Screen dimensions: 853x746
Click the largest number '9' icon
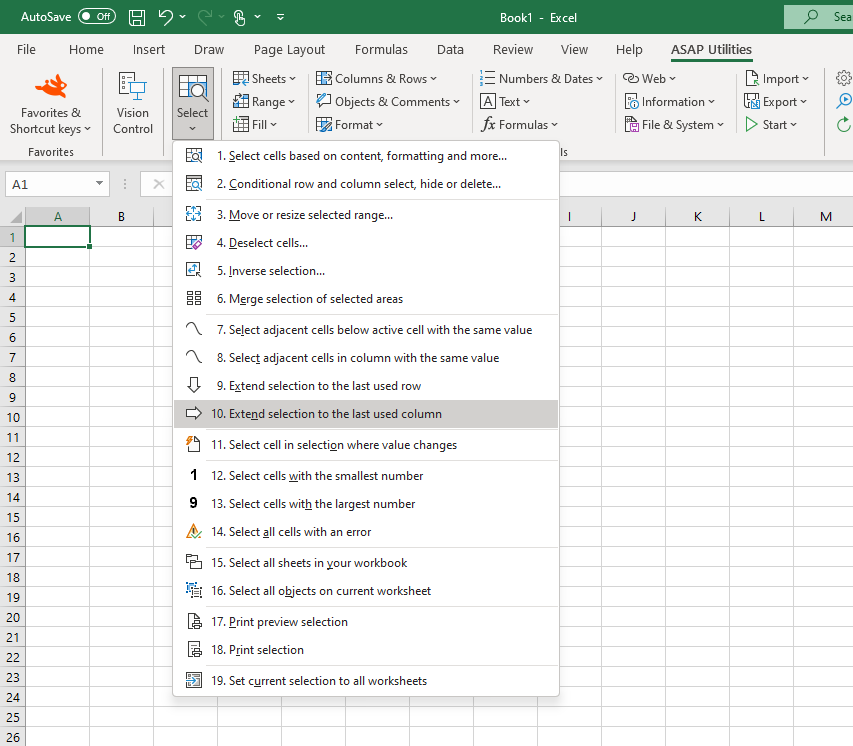194,503
